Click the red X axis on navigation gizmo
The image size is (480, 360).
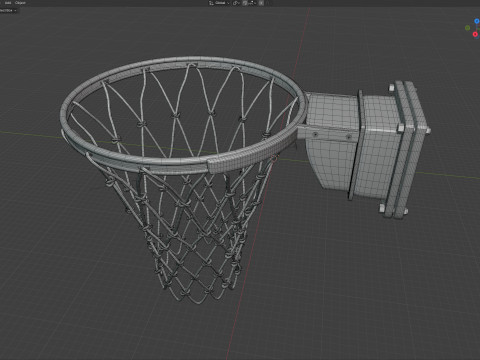(475, 34)
